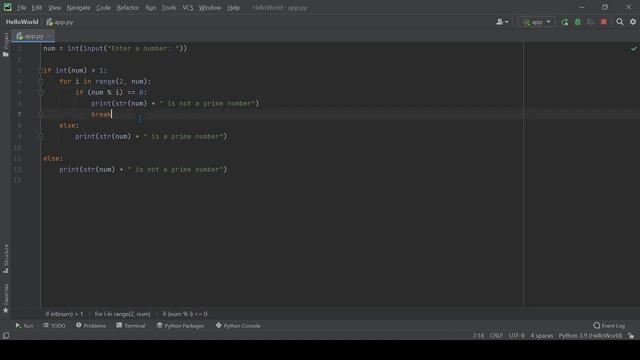Click the cursor position indicator in status bar
The width and height of the screenshot is (640, 360).
[478, 336]
